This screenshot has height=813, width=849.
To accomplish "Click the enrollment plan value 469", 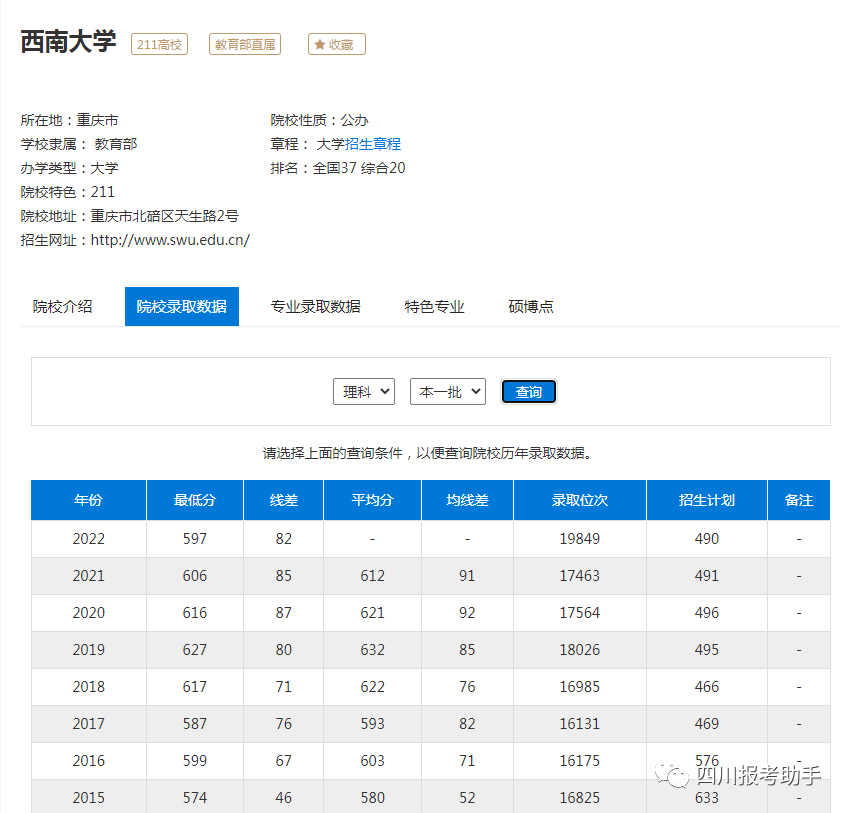I will 707,724.
